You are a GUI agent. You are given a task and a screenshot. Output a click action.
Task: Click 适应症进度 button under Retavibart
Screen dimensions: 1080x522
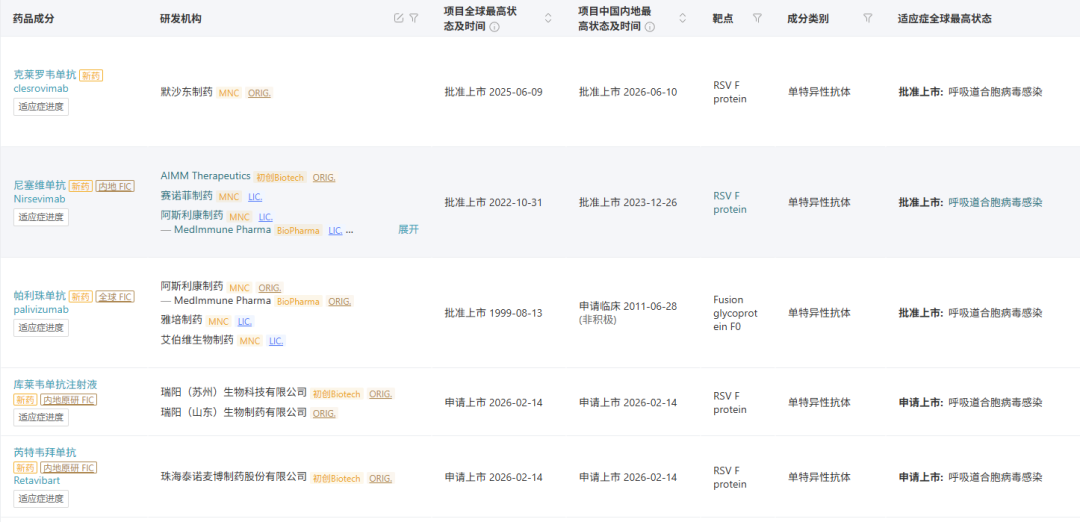[41, 499]
